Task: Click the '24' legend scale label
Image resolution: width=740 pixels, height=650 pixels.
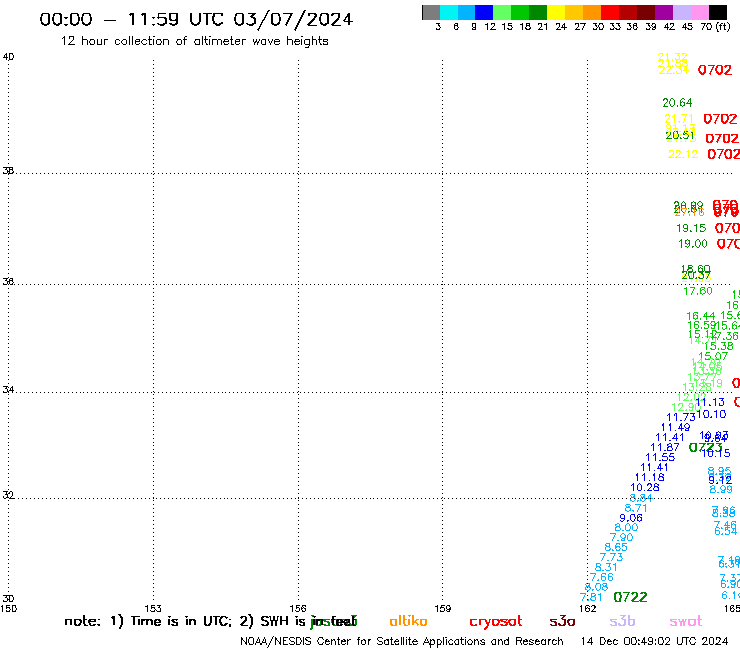Action: [561, 26]
